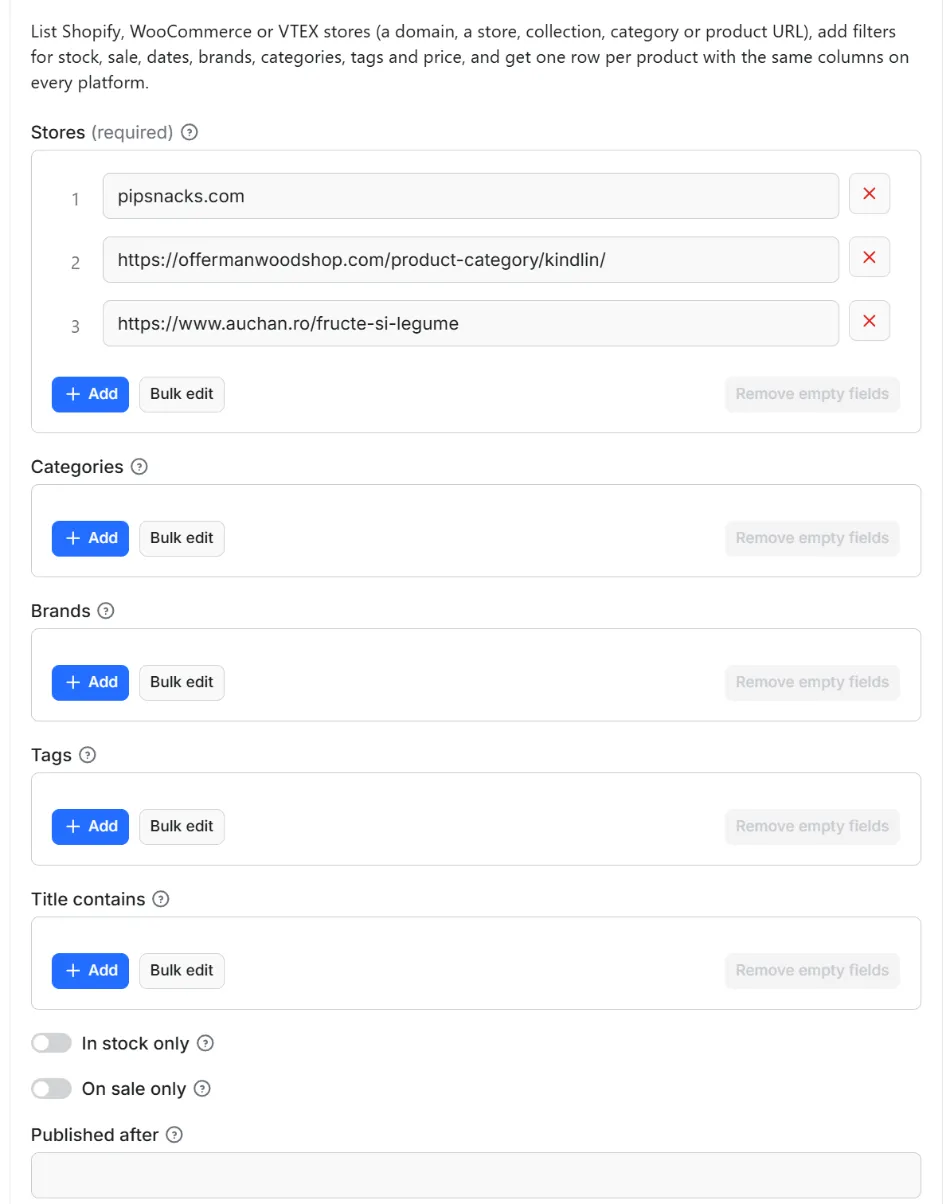Edit the auchan.ro URL field
952x1204 pixels.
[470, 323]
